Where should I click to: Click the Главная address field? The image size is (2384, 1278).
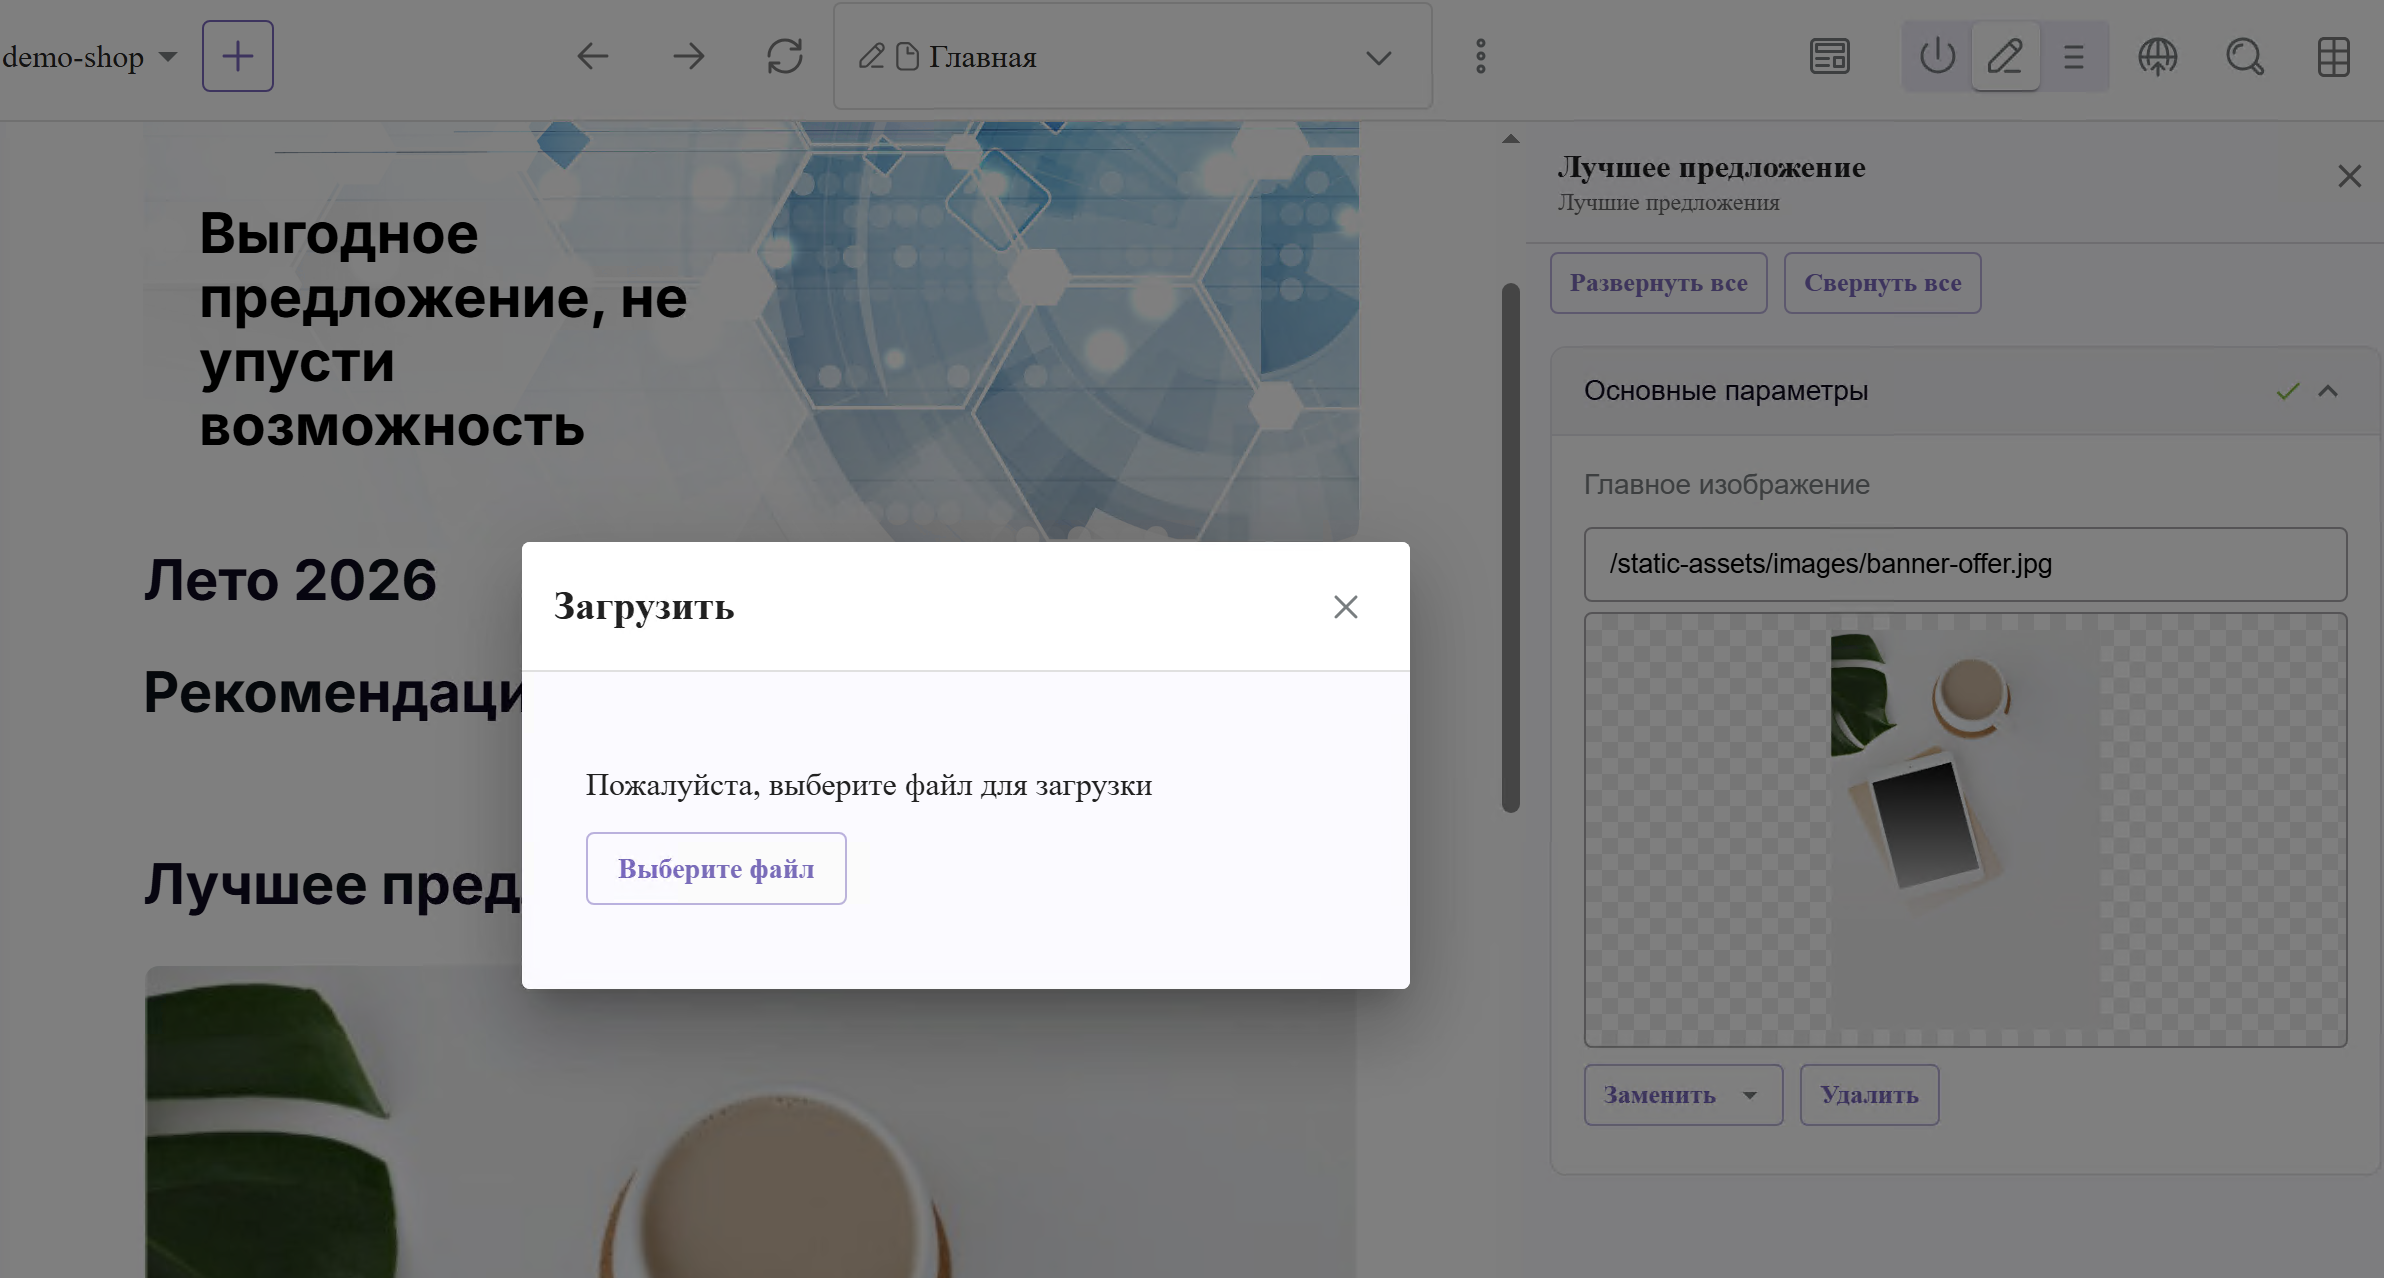pyautogui.click(x=1132, y=56)
